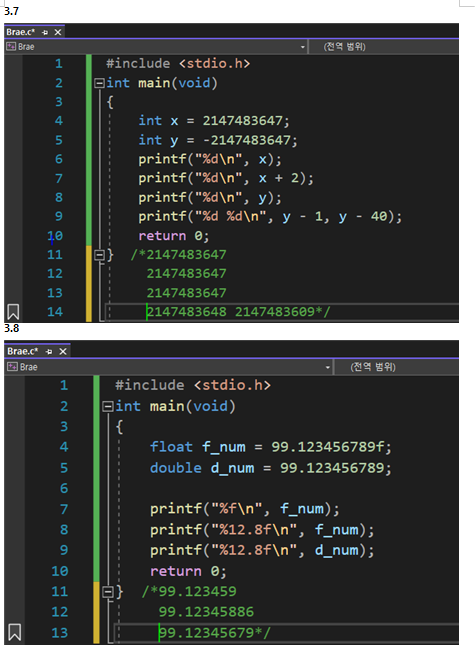Click the line 'int x = 2147483647;'
The image size is (475, 667).
214,121
